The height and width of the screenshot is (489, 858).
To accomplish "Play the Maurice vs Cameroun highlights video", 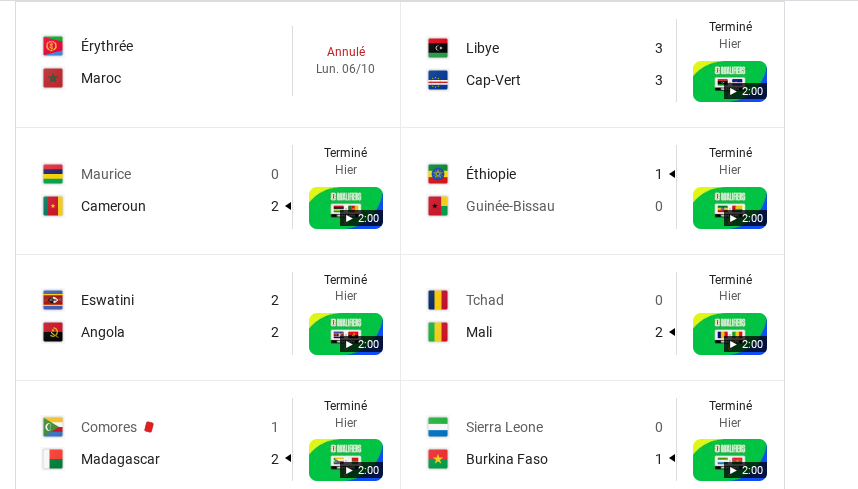I will pyautogui.click(x=346, y=208).
